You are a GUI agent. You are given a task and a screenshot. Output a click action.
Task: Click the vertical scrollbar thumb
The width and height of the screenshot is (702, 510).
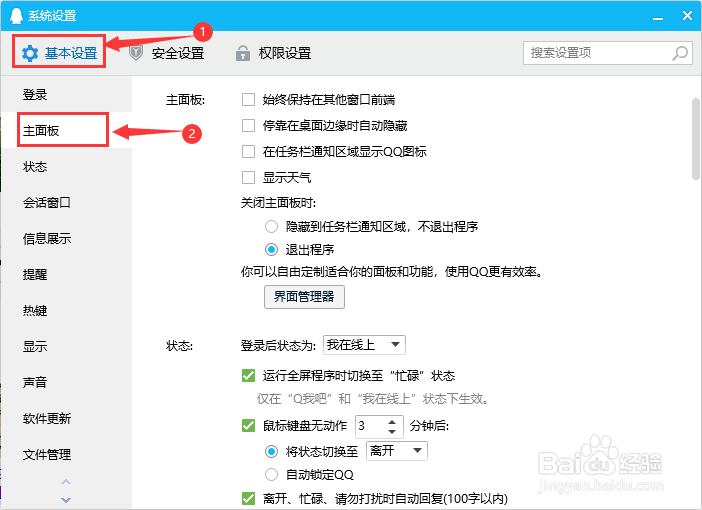click(x=696, y=139)
